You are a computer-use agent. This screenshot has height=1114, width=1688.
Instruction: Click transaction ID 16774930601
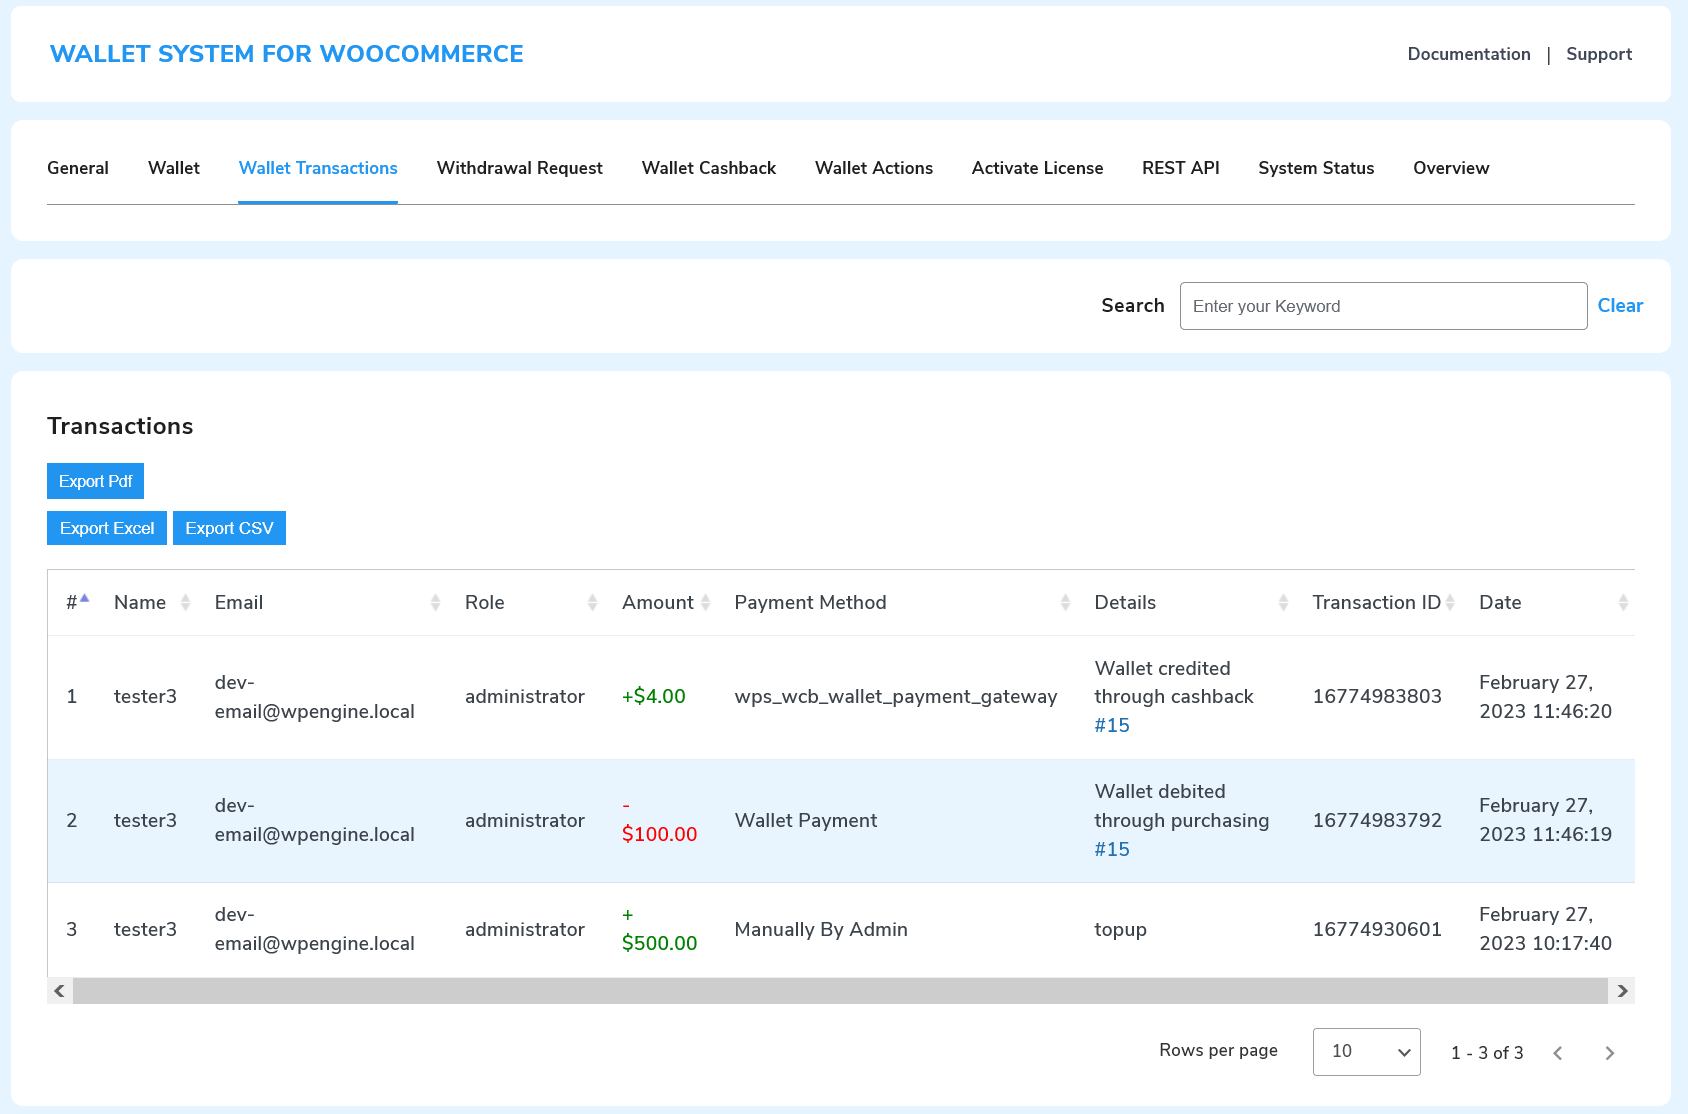[1377, 929]
